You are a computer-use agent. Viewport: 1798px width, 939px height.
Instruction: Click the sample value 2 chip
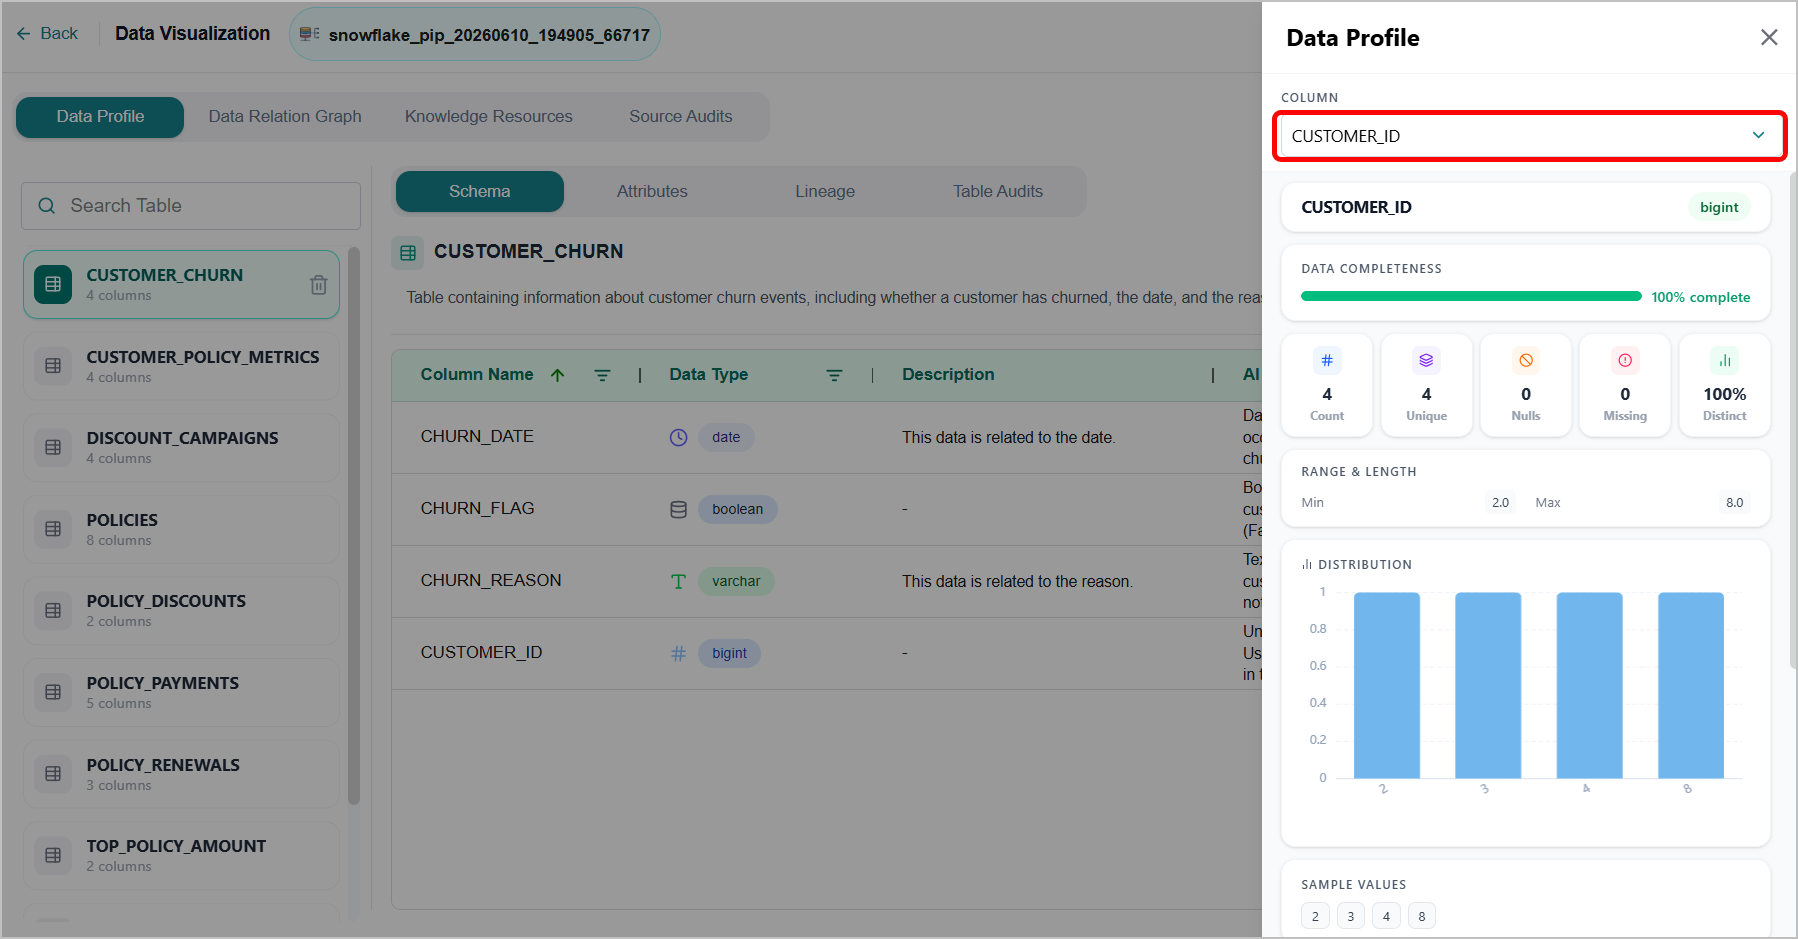(1315, 916)
